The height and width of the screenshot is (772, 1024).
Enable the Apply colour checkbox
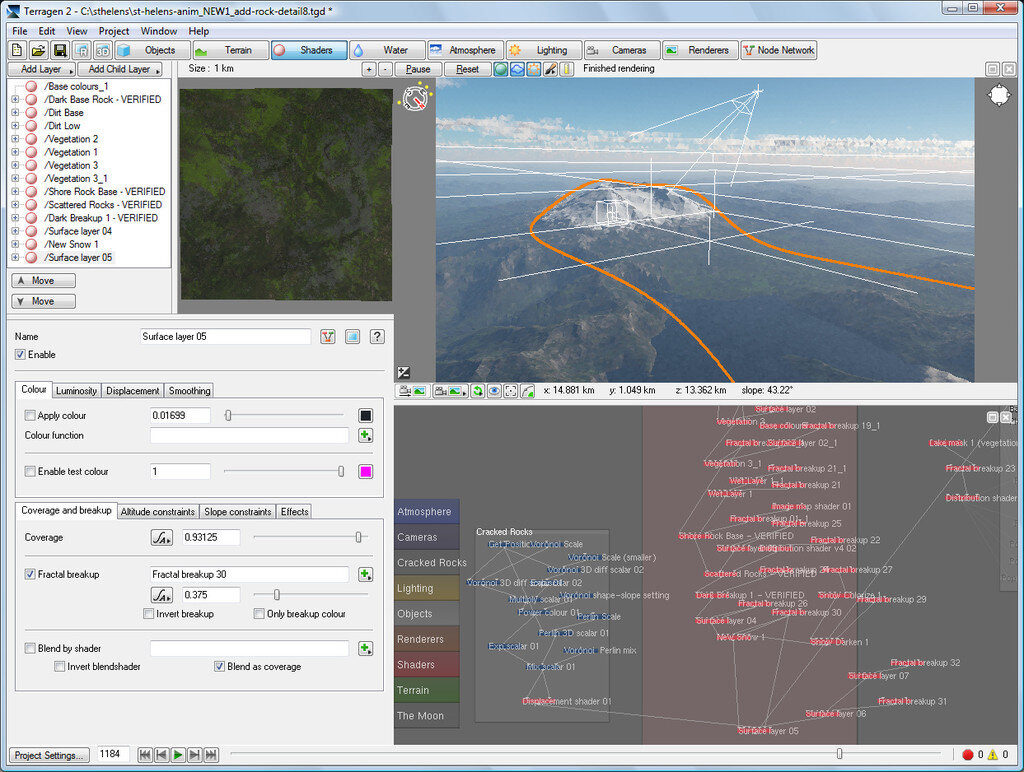point(29,415)
